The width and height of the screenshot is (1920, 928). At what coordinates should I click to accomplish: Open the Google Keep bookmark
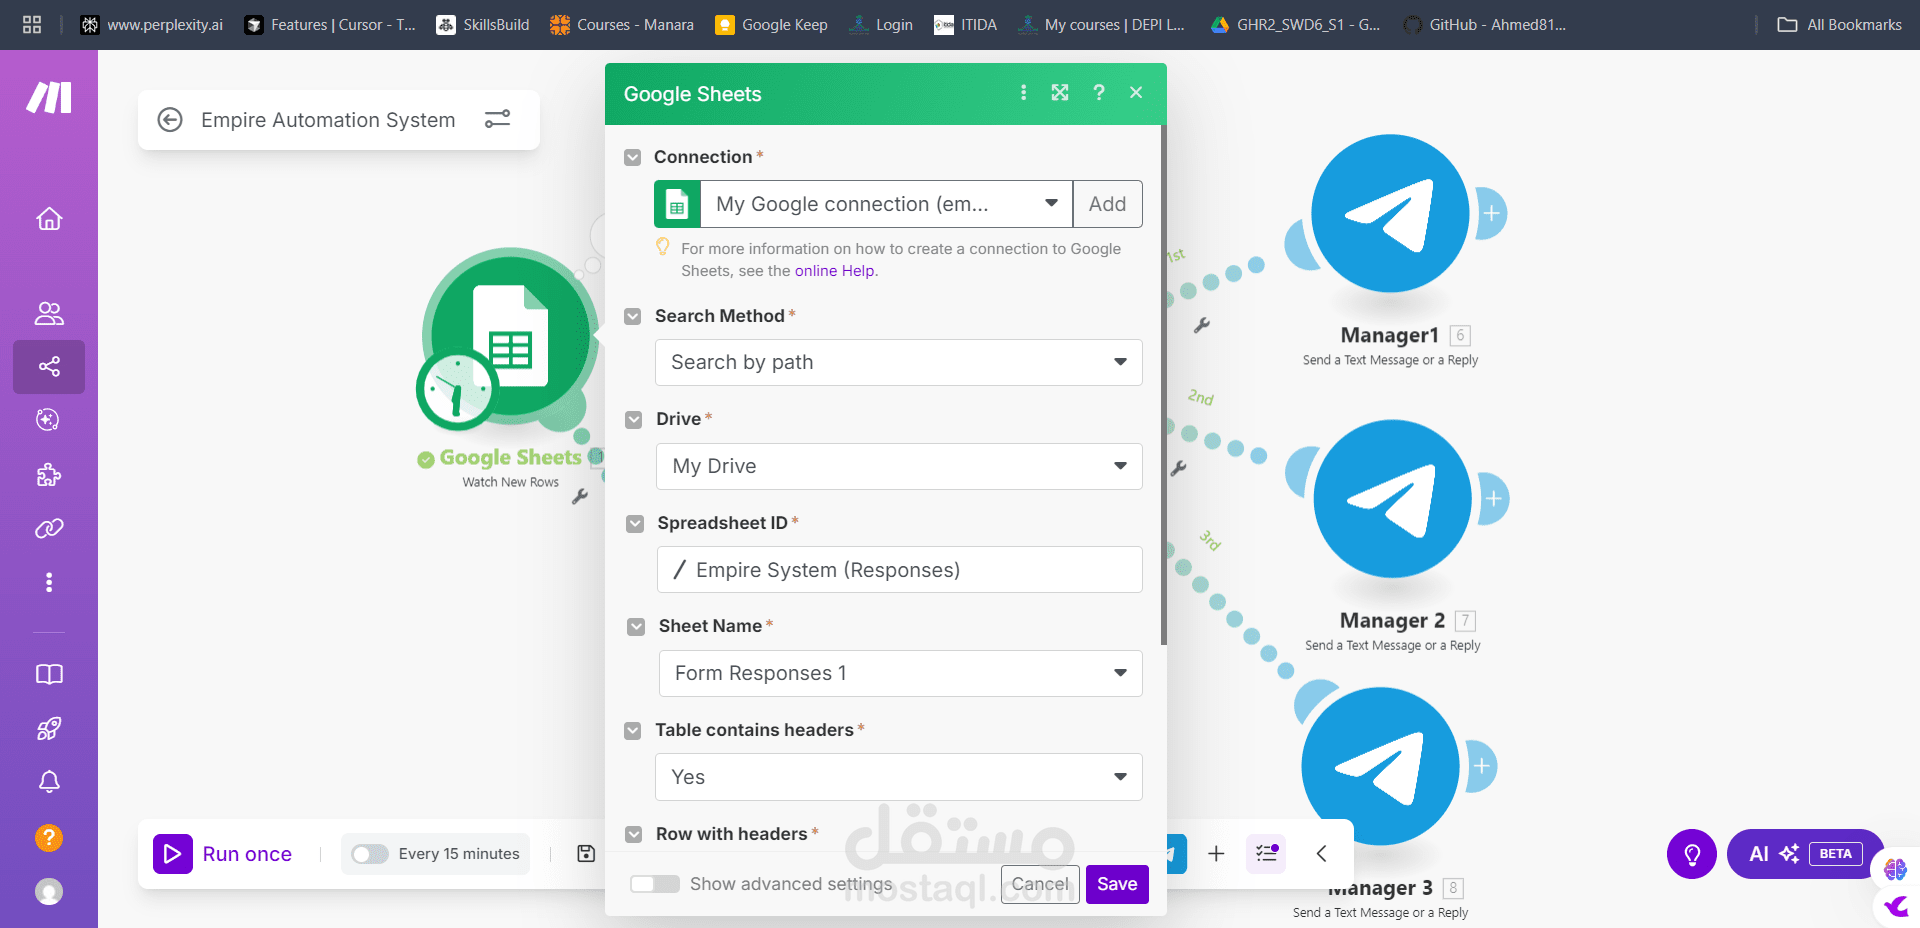pyautogui.click(x=771, y=25)
